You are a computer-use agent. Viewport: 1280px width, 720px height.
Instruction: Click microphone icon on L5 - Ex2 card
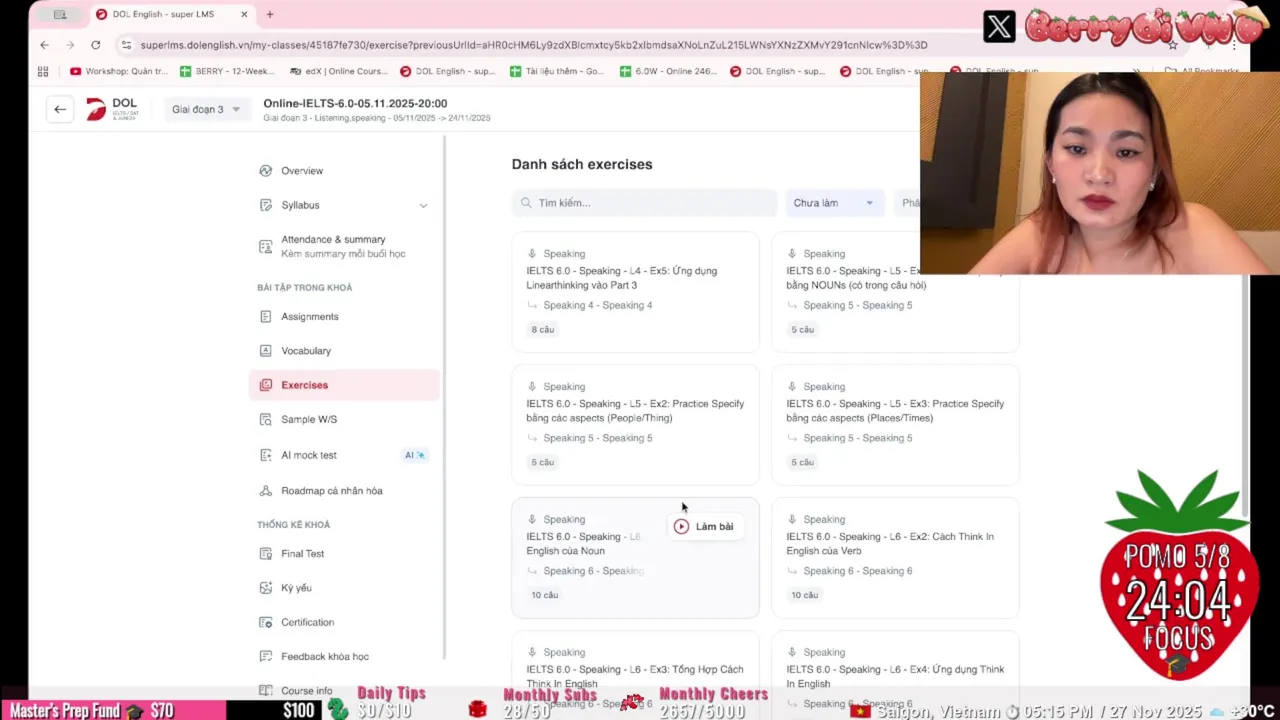532,387
